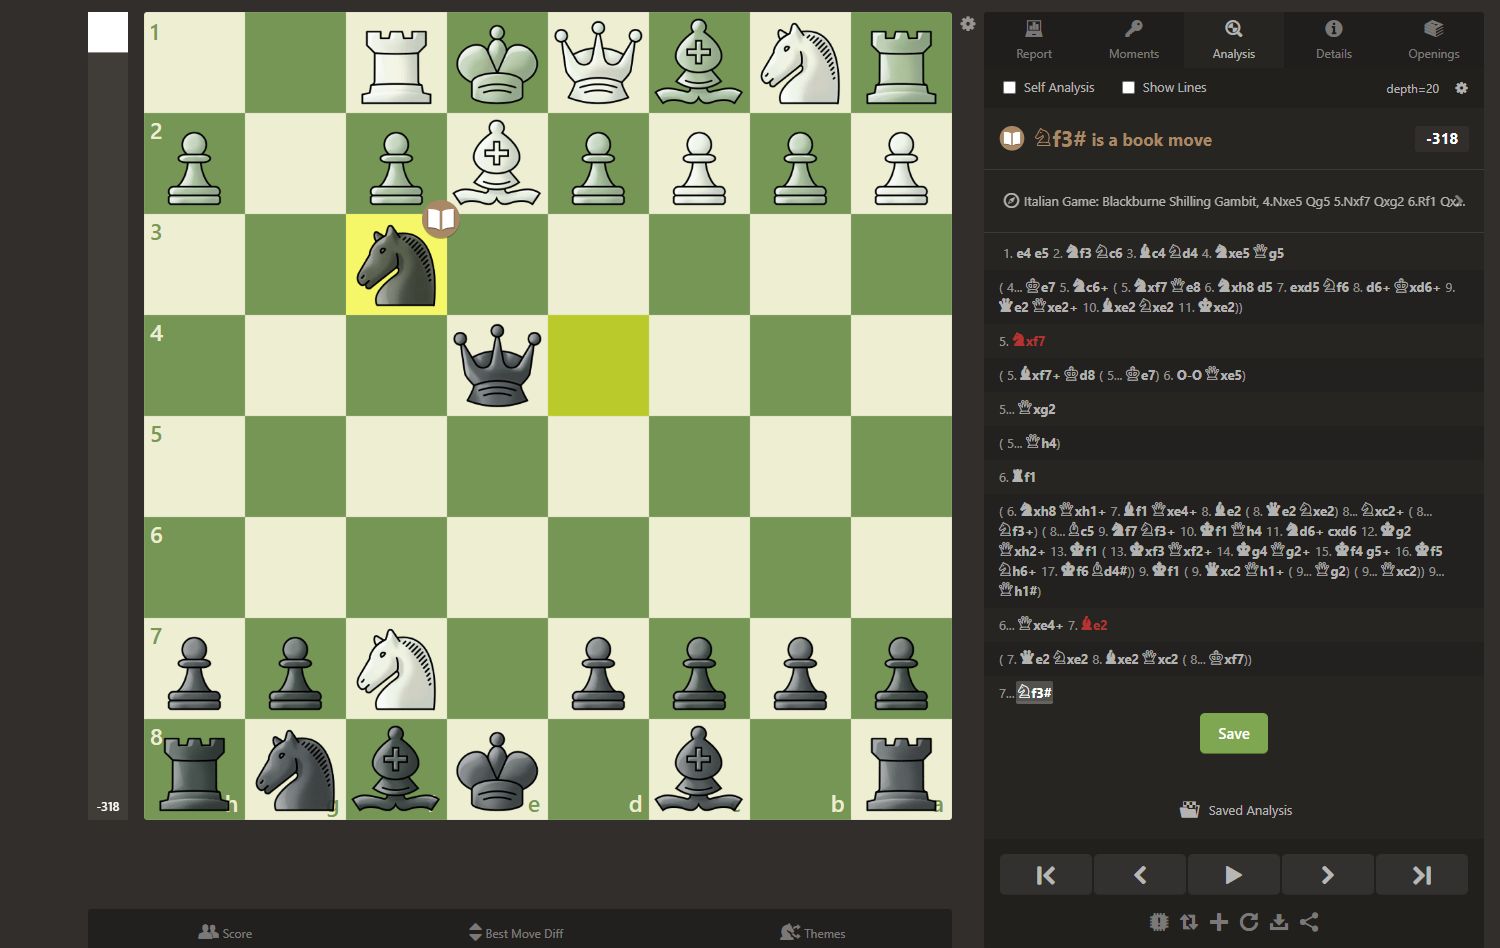1500x948 pixels.
Task: Click the Save button
Action: [x=1233, y=733]
